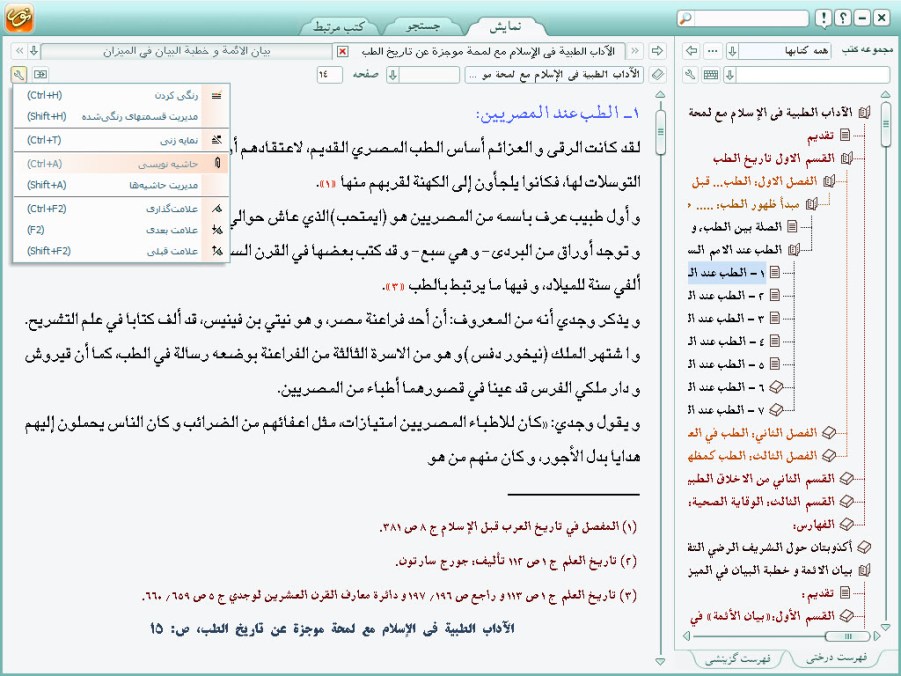The image size is (901, 676).
Task: Choose حاشیه نویسی (Ctrl+A) menu item
Action: tap(121, 164)
